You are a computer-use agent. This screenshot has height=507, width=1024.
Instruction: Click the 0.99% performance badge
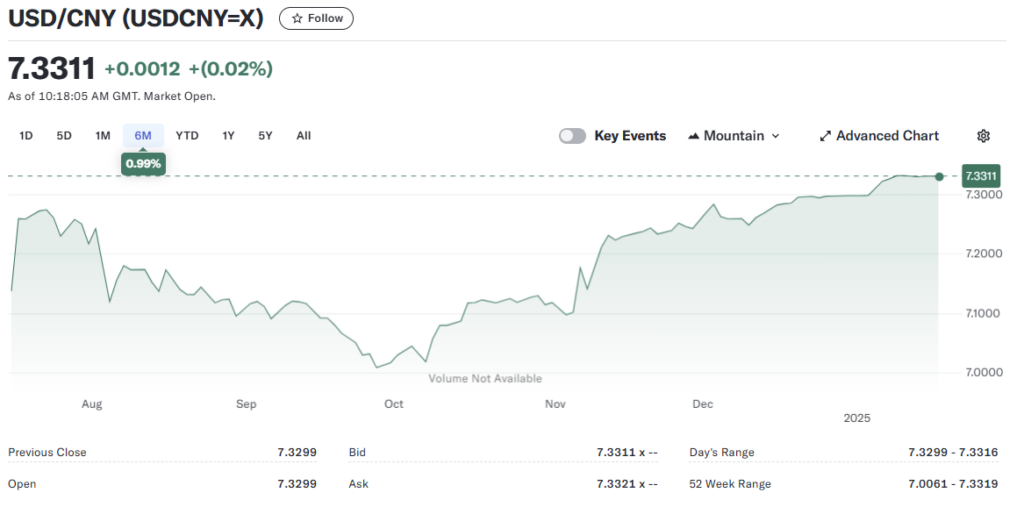pyautogui.click(x=143, y=163)
